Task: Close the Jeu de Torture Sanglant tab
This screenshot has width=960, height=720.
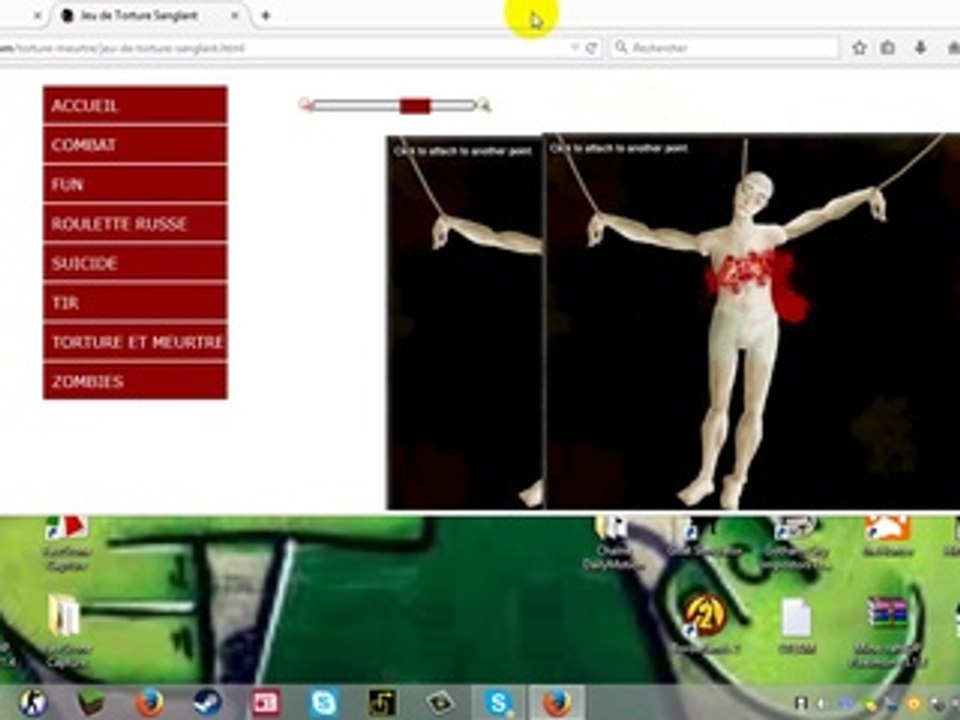Action: click(235, 16)
